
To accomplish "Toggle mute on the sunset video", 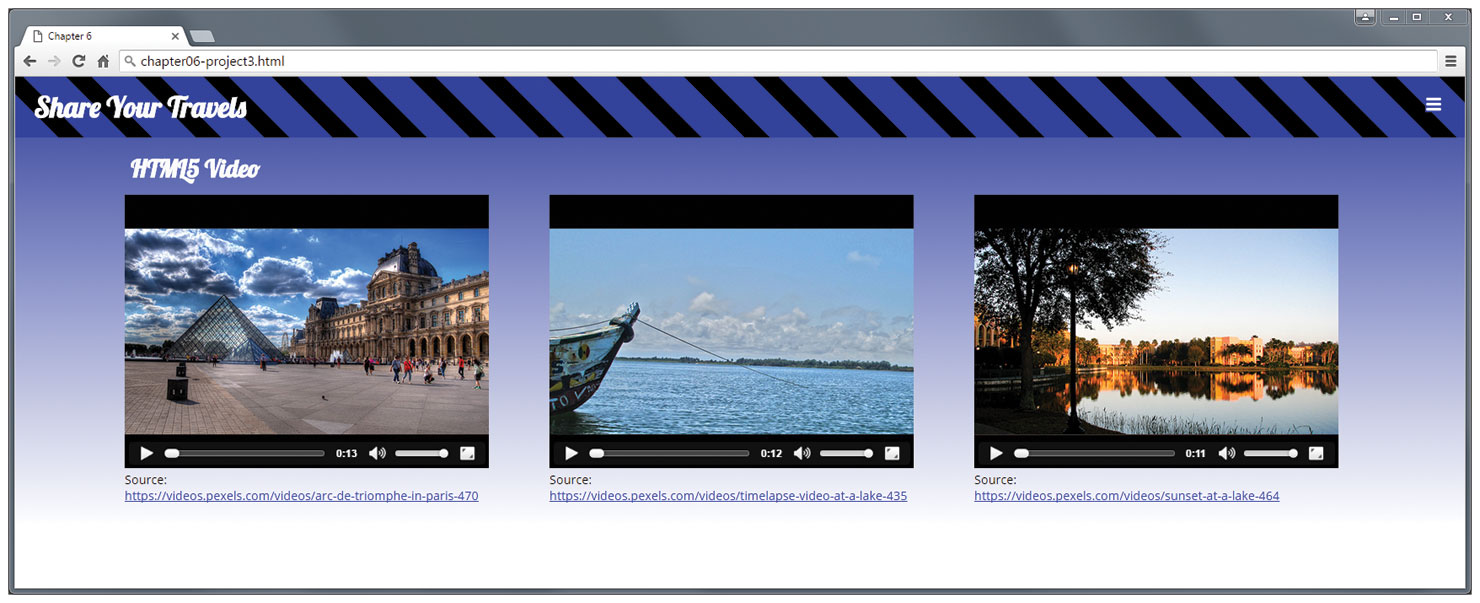I will (x=1226, y=453).
